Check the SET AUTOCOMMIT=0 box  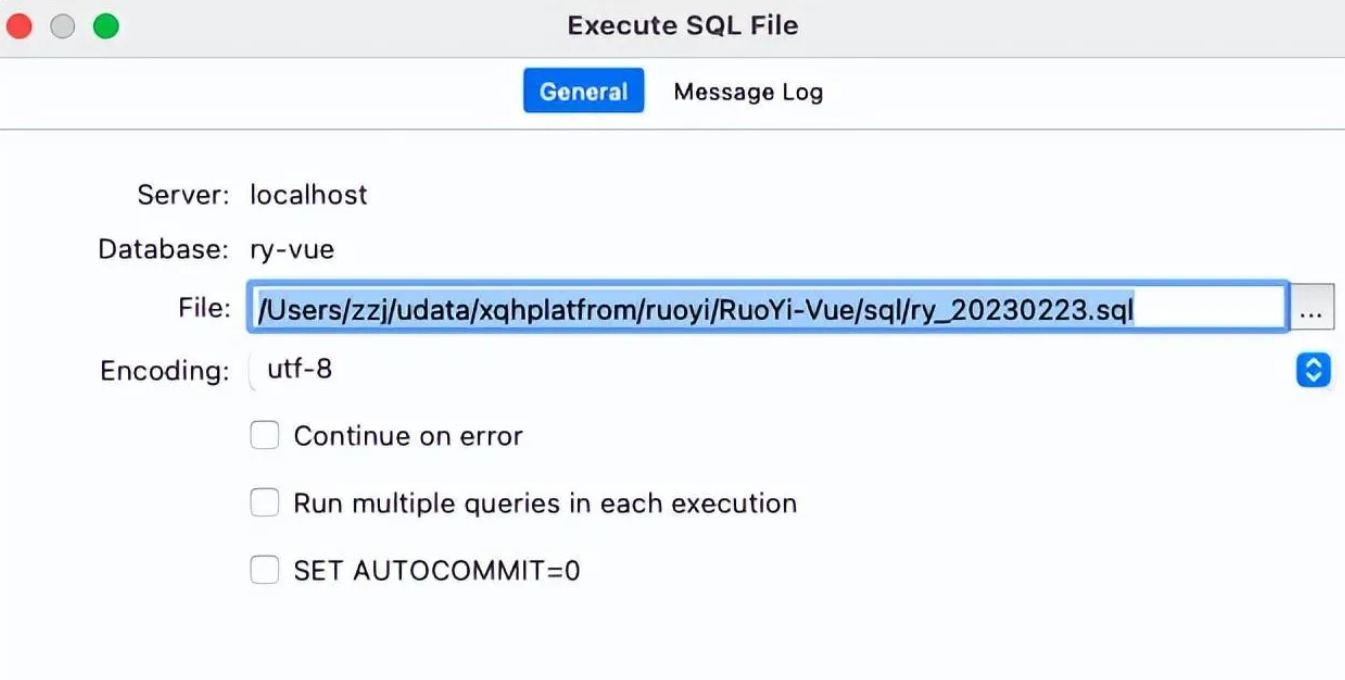[264, 570]
